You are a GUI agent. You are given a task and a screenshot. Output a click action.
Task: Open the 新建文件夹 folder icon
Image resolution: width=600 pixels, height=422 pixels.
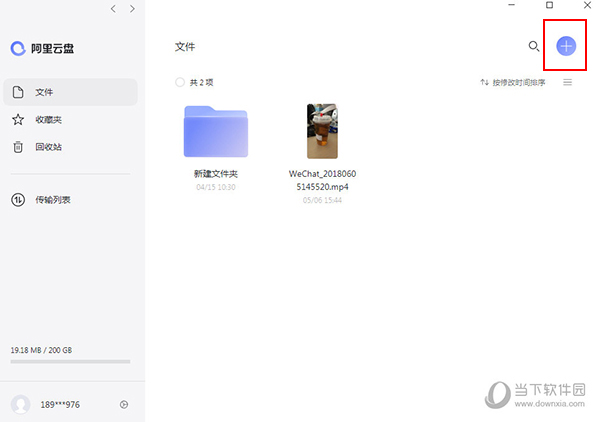coord(216,131)
